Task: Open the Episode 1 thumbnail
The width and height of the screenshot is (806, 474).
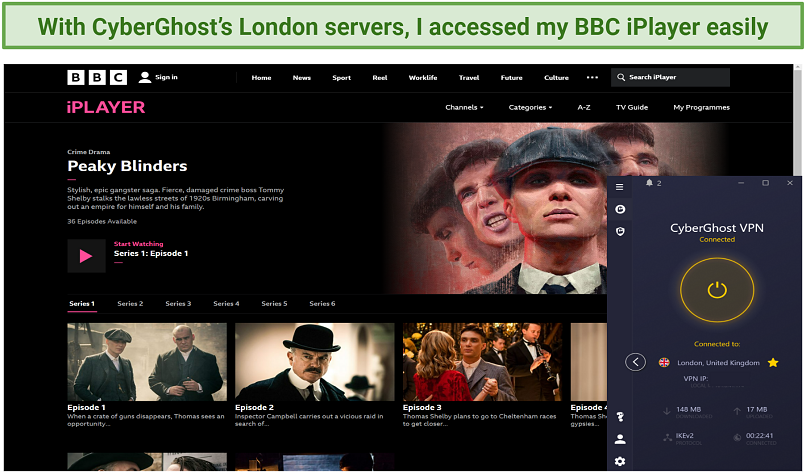Action: tap(147, 362)
